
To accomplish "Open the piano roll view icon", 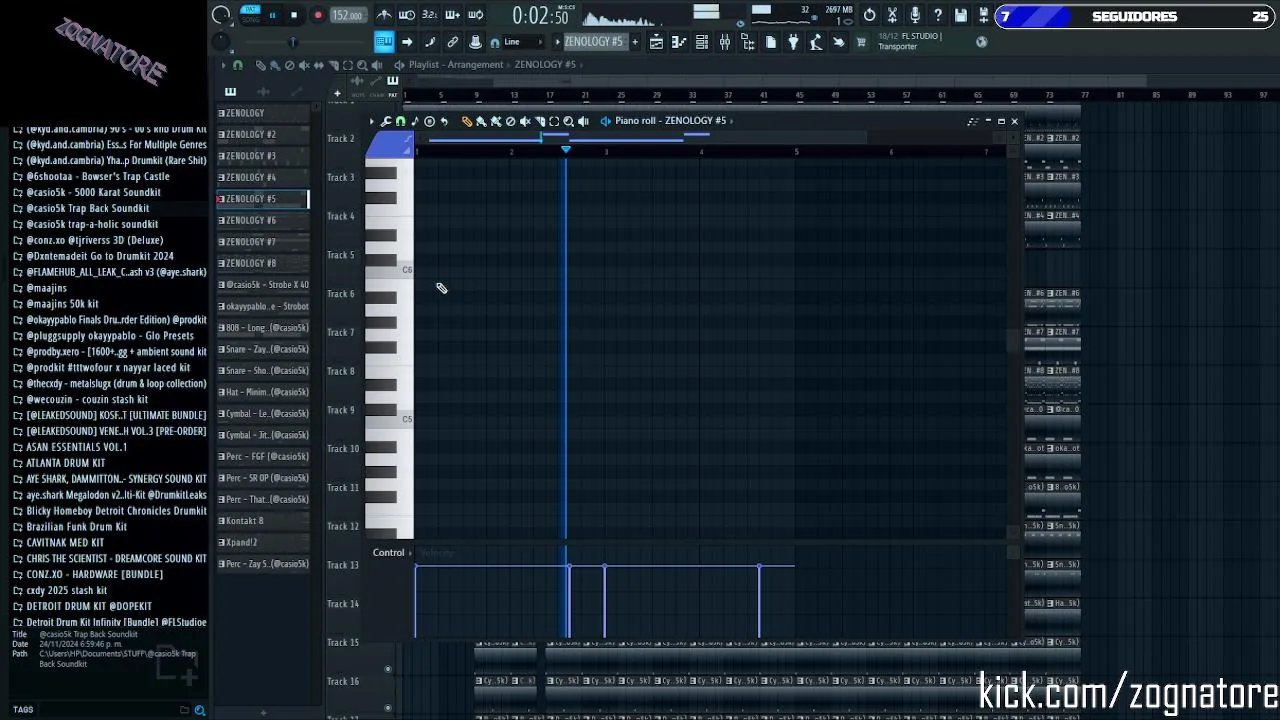I will (679, 42).
